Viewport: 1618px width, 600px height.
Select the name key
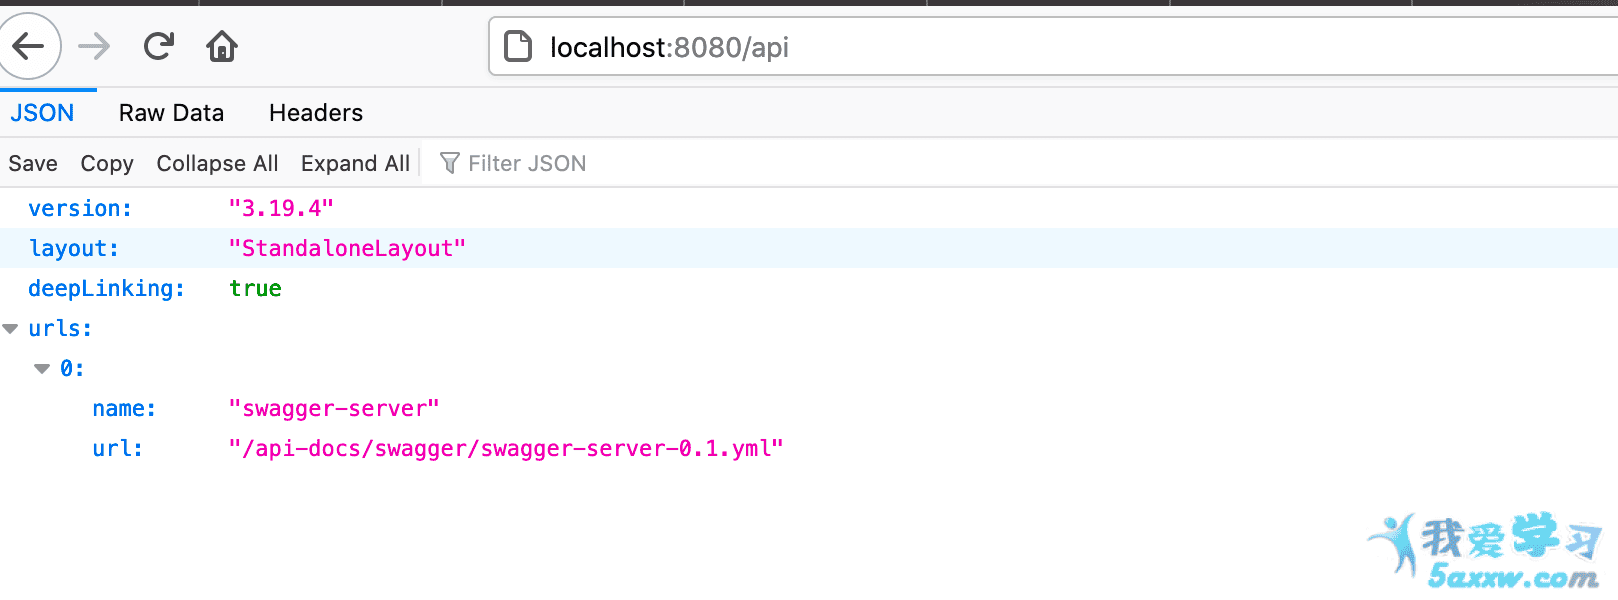[x=124, y=408]
